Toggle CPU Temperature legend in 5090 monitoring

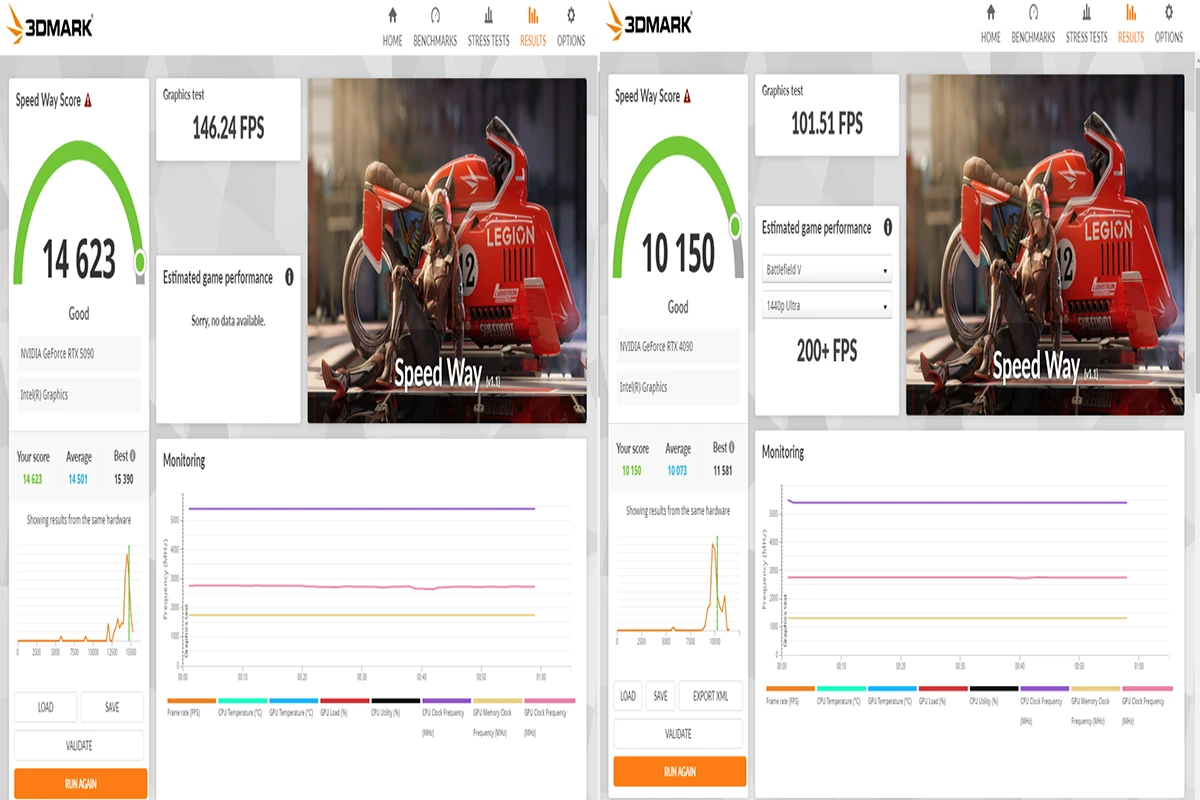(242, 708)
